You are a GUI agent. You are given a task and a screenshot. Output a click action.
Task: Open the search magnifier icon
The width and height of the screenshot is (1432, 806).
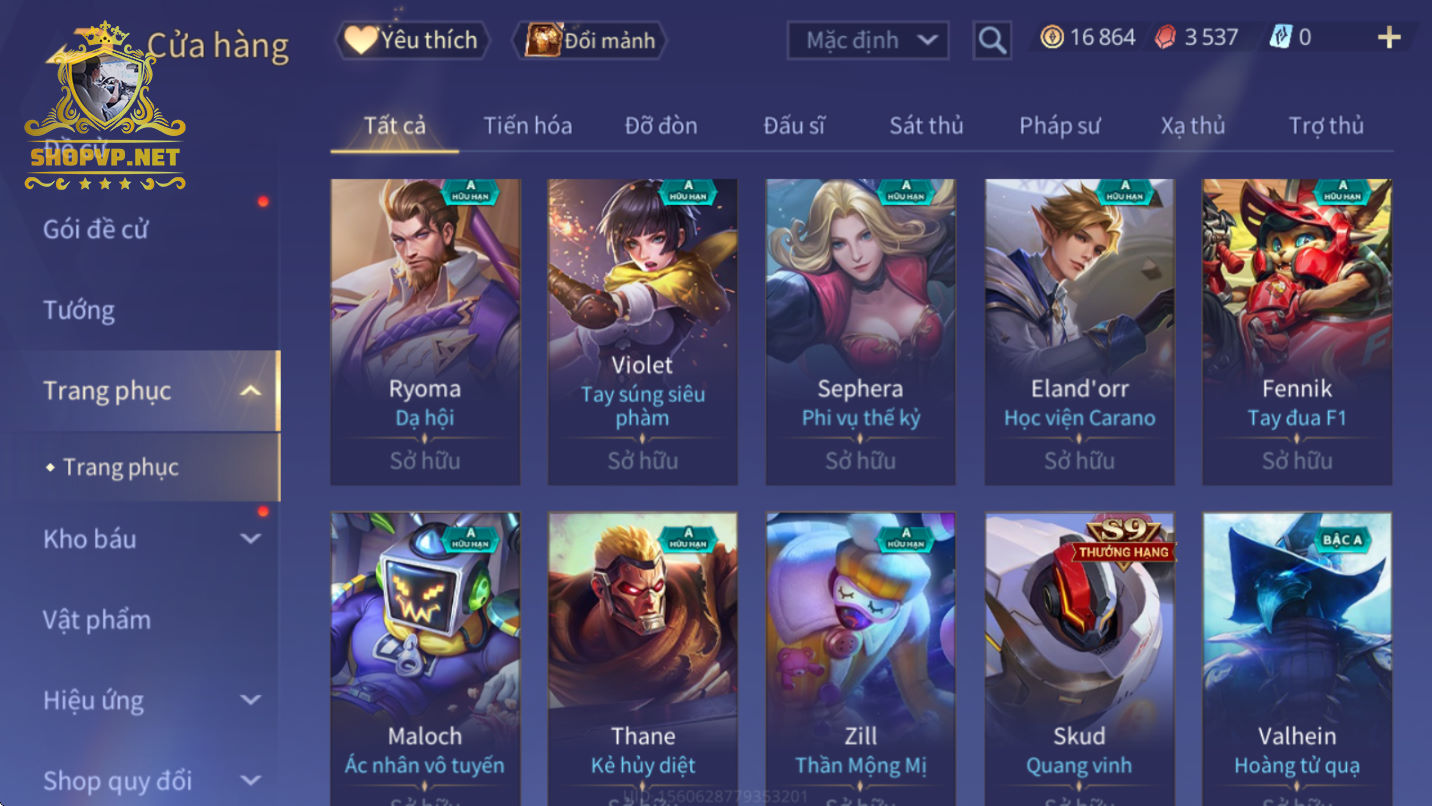pyautogui.click(x=991, y=40)
